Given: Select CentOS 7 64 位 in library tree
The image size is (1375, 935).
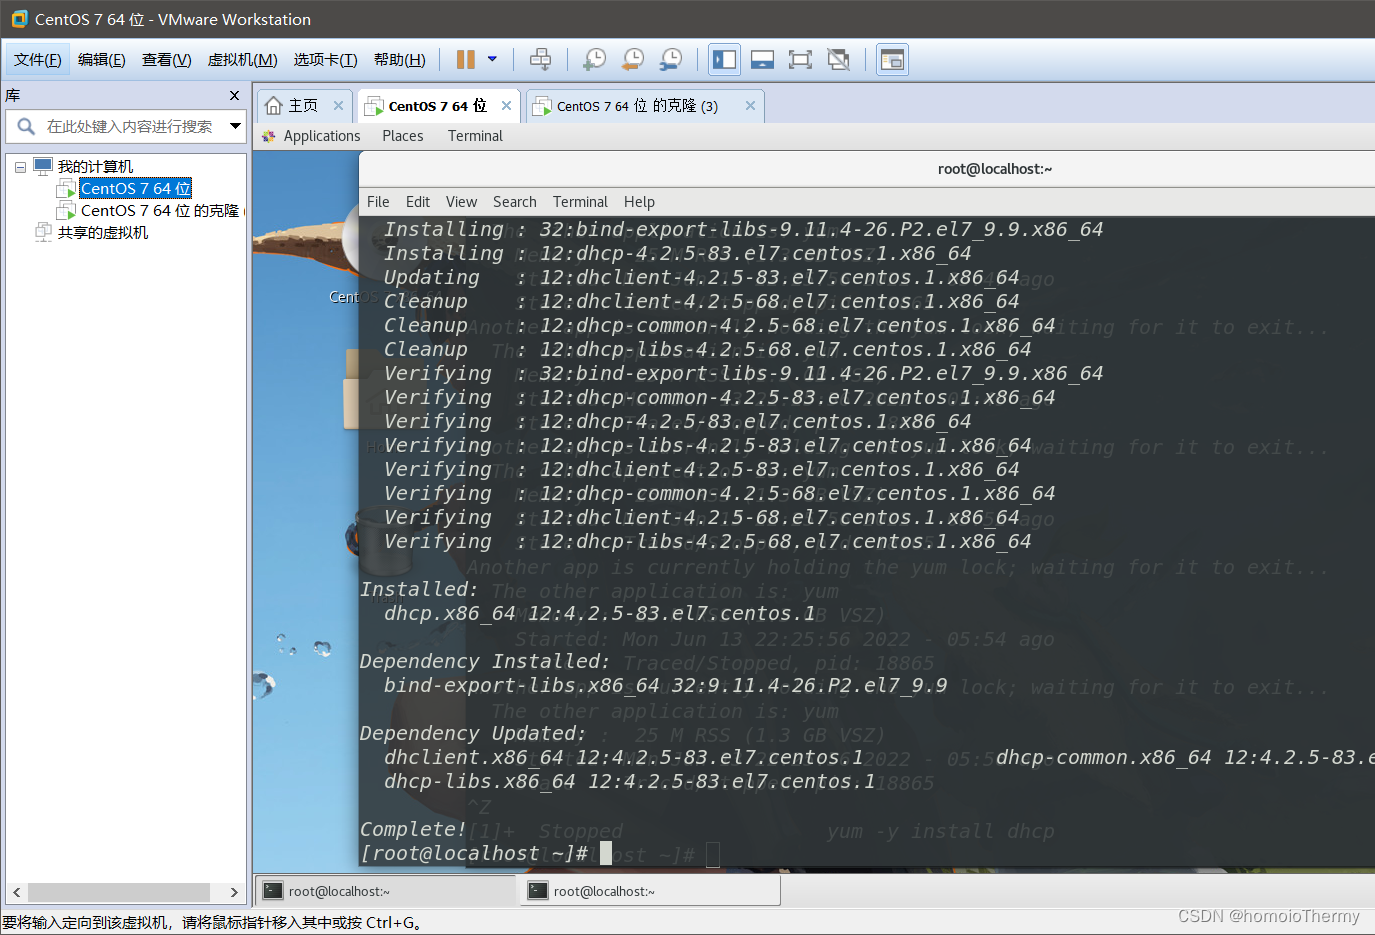Looking at the screenshot, I should pos(135,189).
